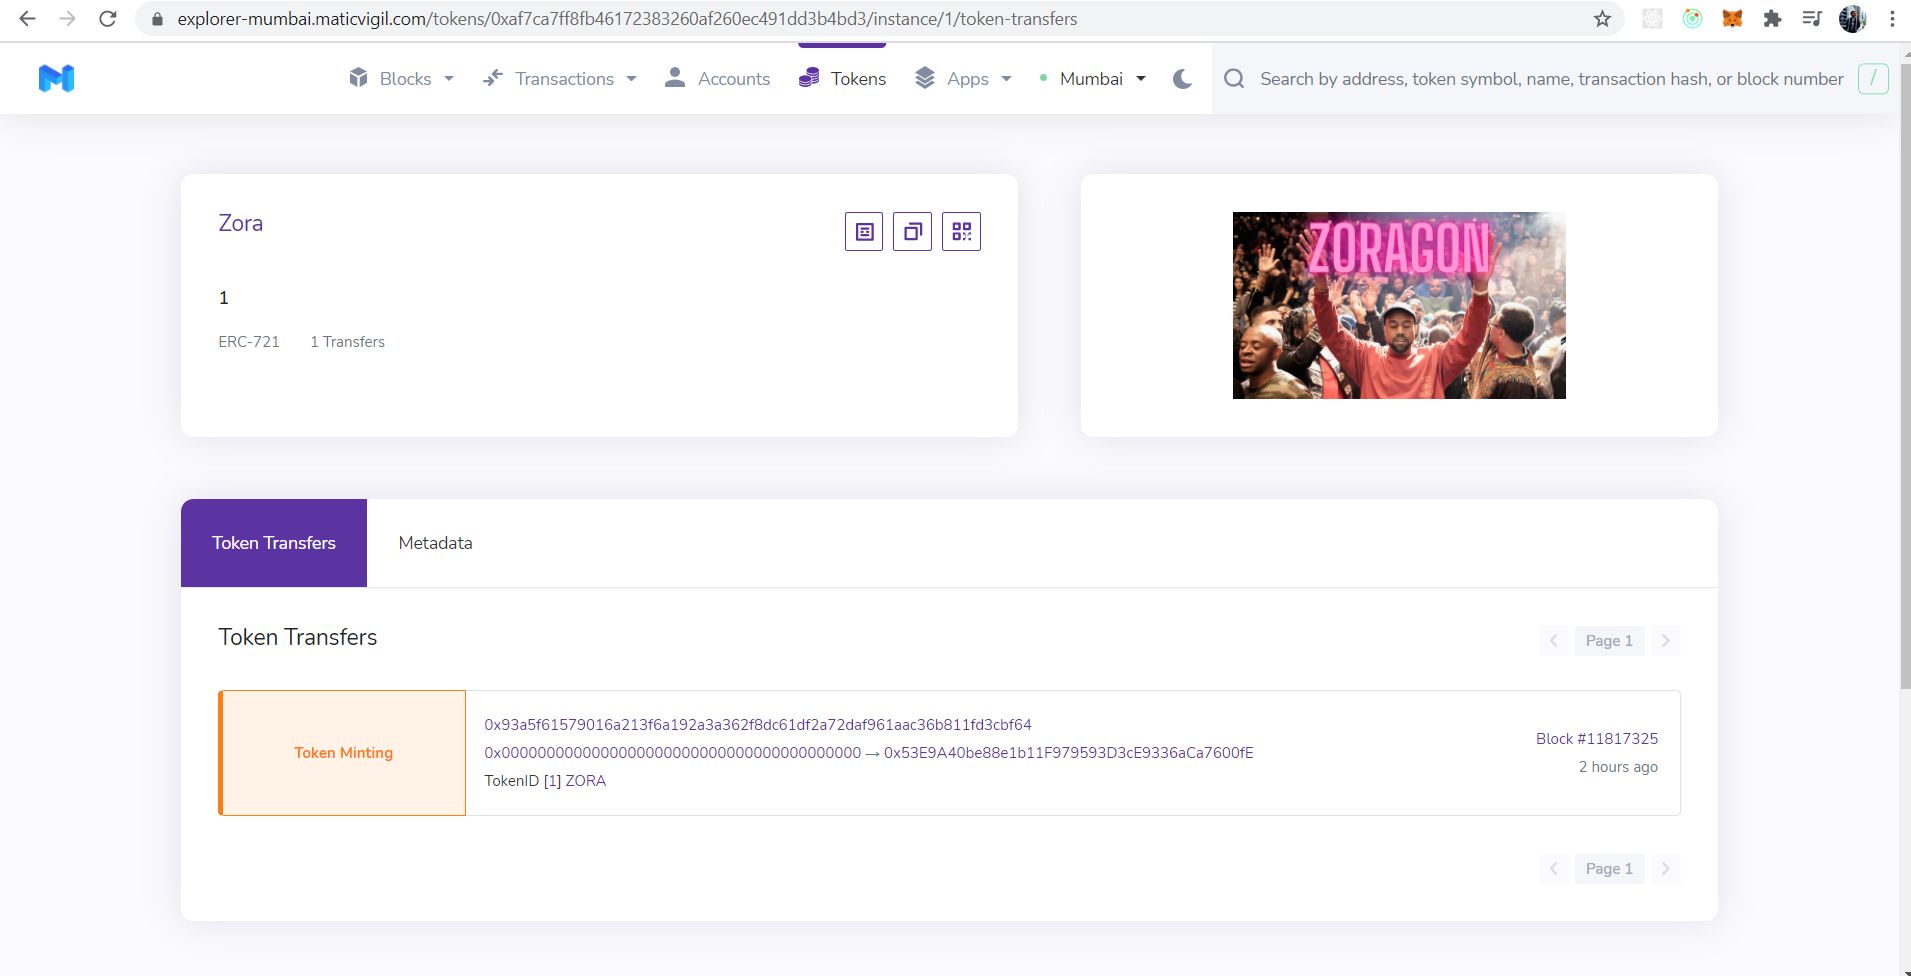
Task: Click the 1 Transfers text
Action: 347,342
